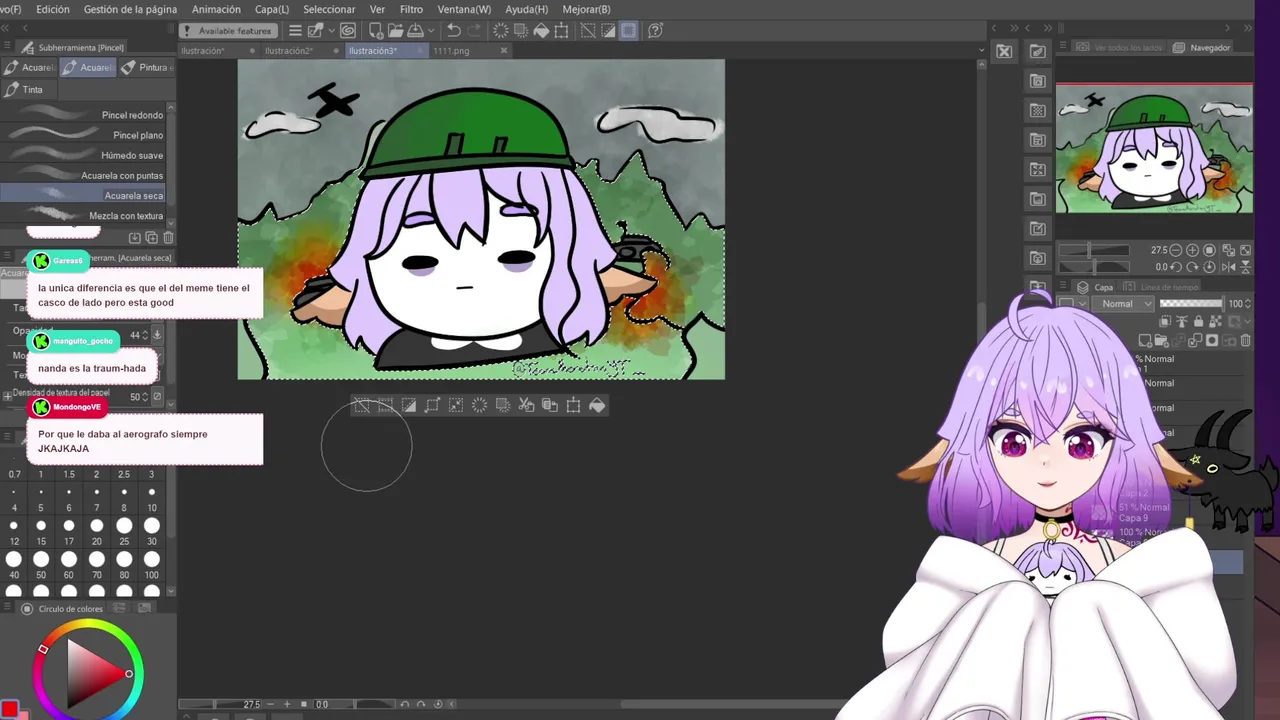Click the Available features button
1280x720 pixels.
[228, 31]
